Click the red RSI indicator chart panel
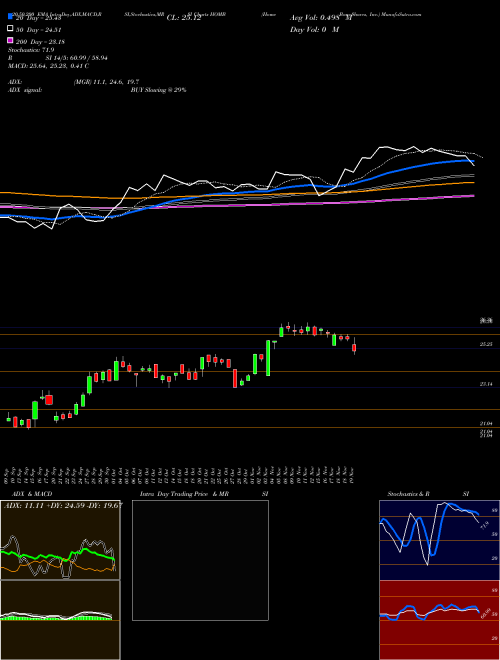 pyautogui.click(x=439, y=620)
